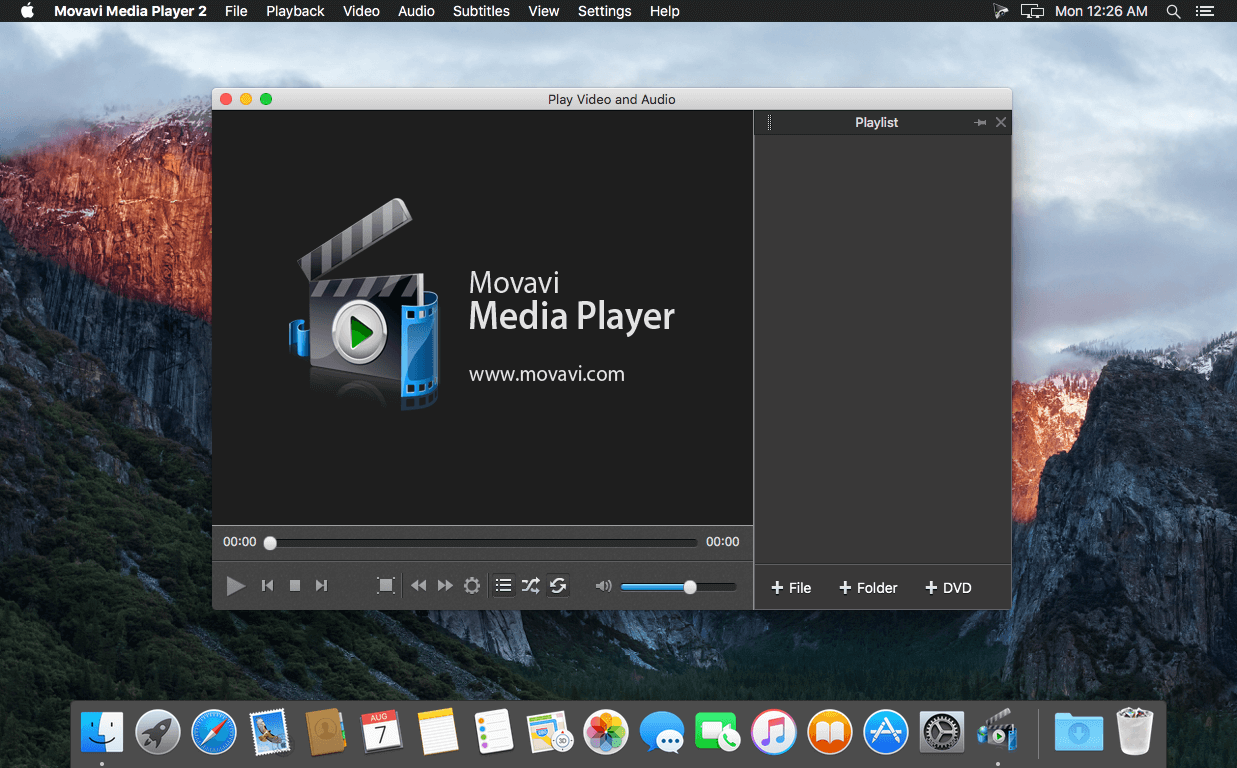Screen dimensions: 1237x768
Task: Start playback with the Play button
Action: click(236, 586)
